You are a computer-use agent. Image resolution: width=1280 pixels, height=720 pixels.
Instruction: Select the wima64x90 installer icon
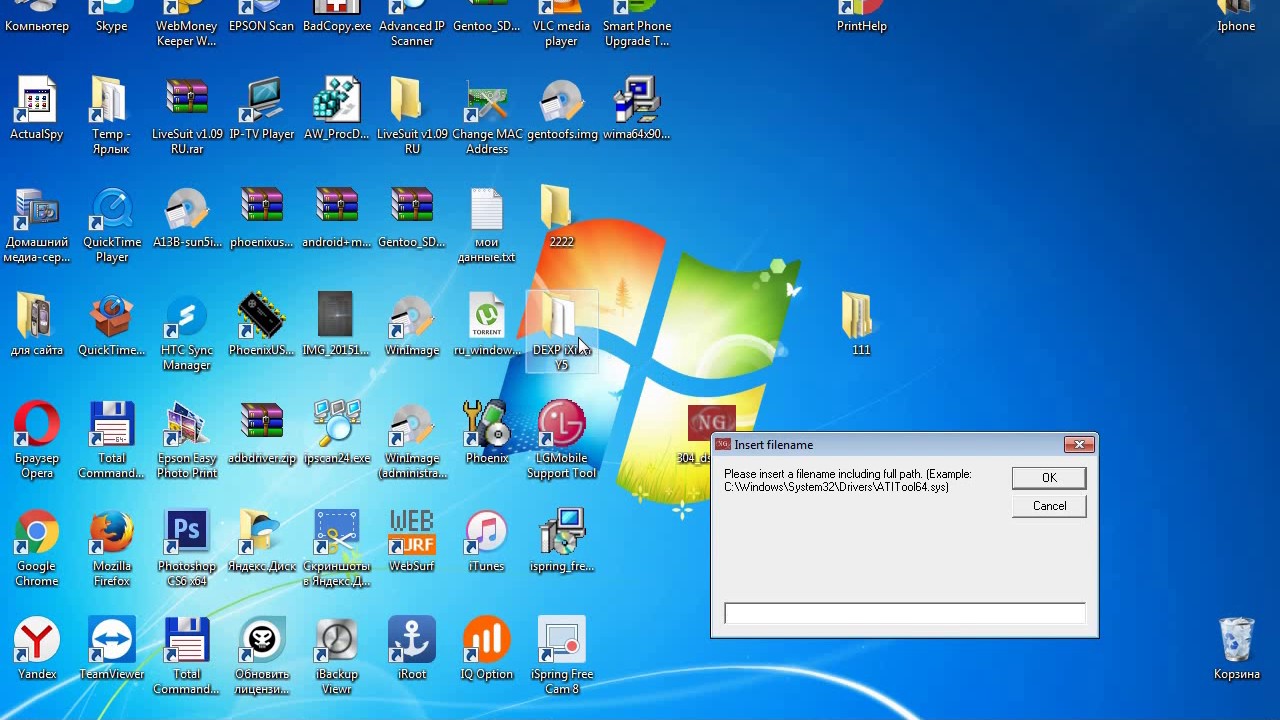(x=636, y=108)
